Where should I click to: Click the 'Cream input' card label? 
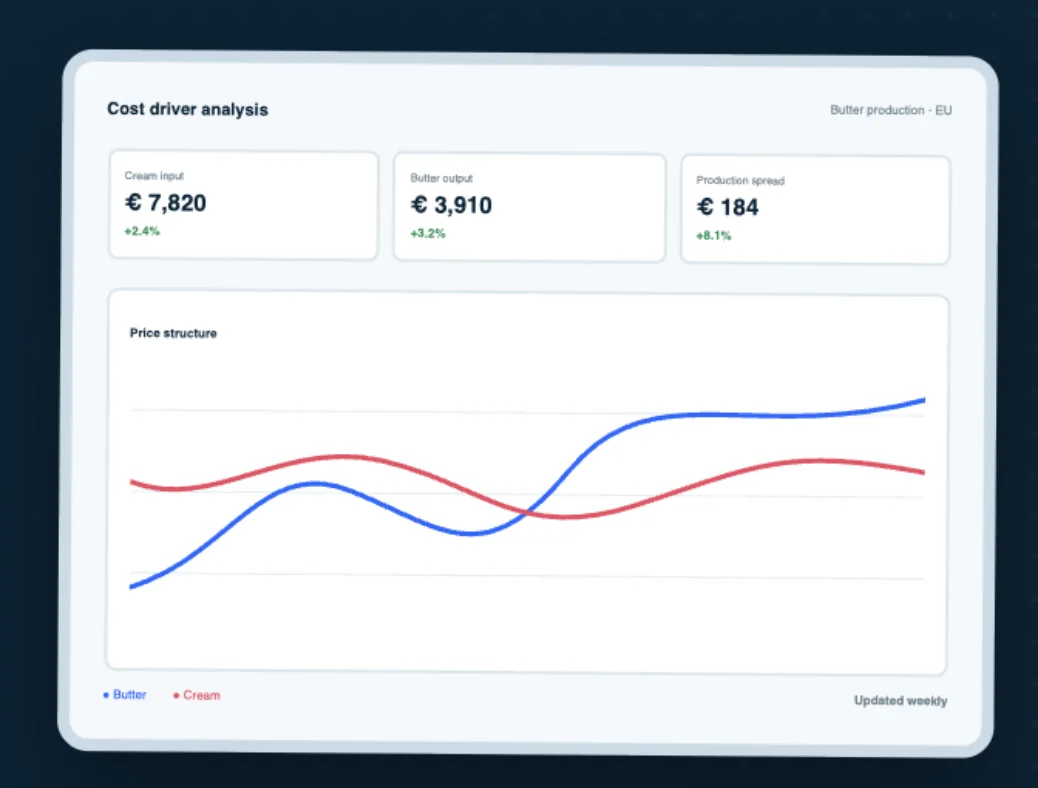pyautogui.click(x=154, y=175)
